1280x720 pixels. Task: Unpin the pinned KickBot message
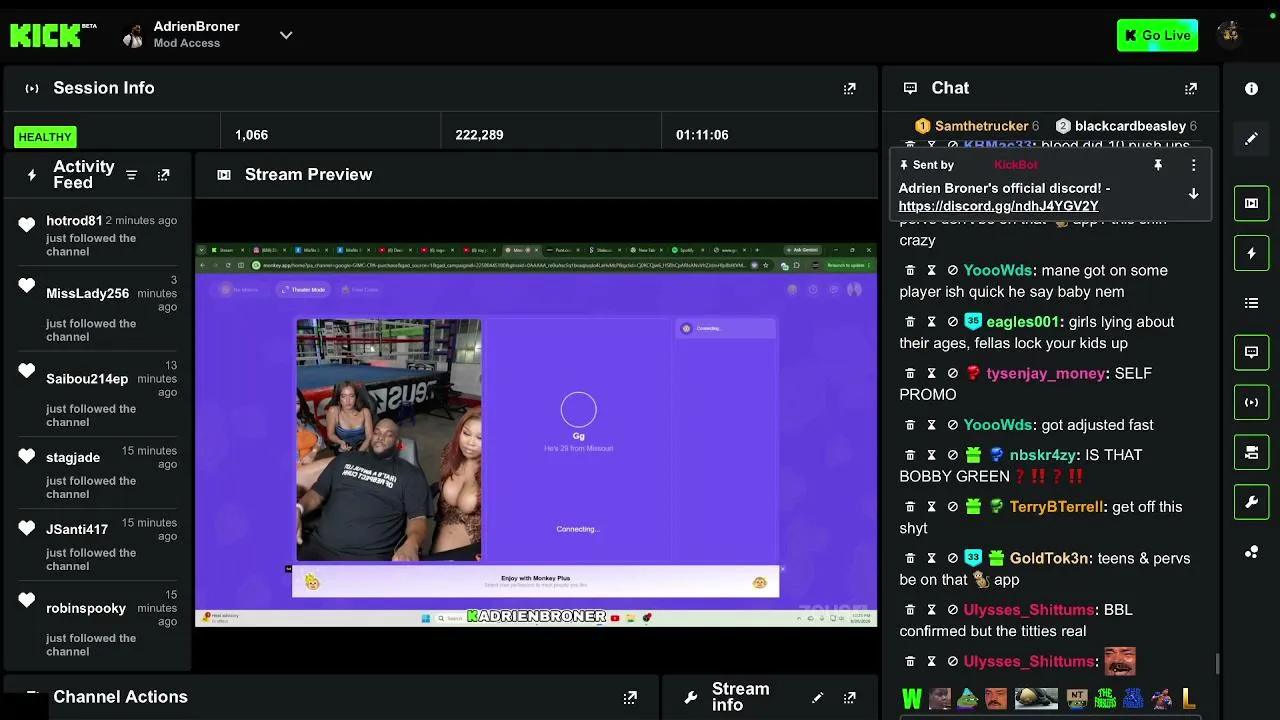1158,165
